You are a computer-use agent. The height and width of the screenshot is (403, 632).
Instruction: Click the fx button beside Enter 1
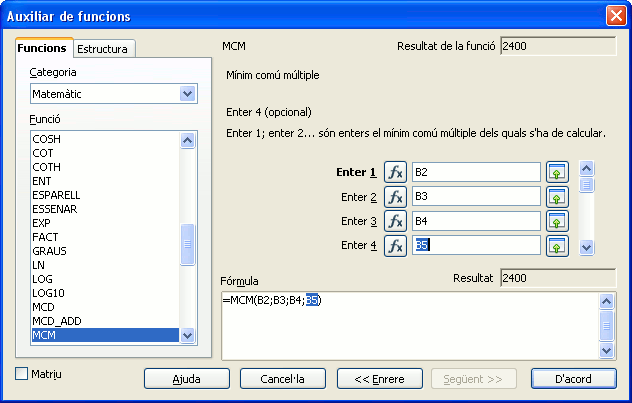point(395,172)
